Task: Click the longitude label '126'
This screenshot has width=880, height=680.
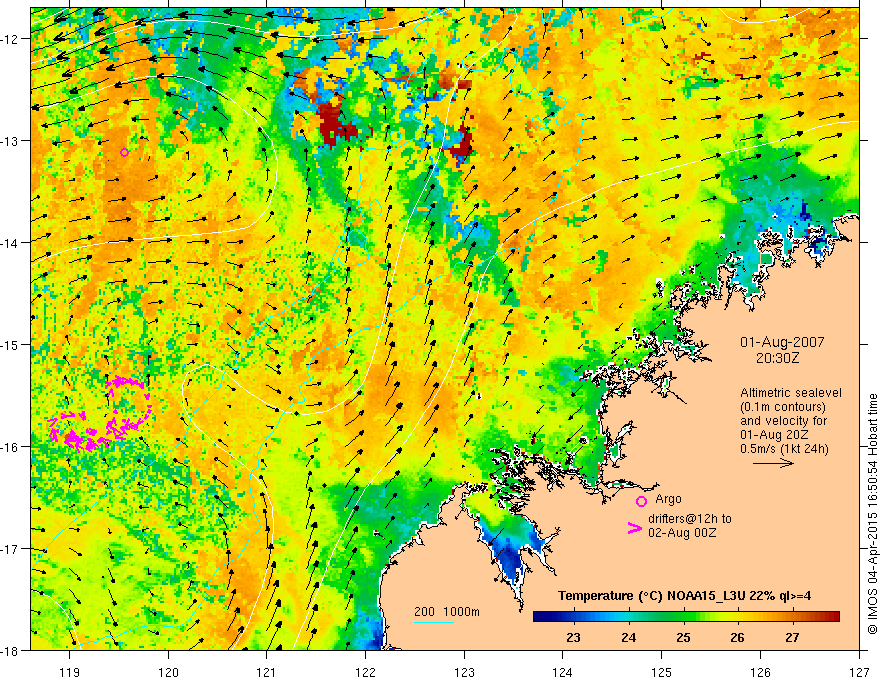Action: point(760,672)
